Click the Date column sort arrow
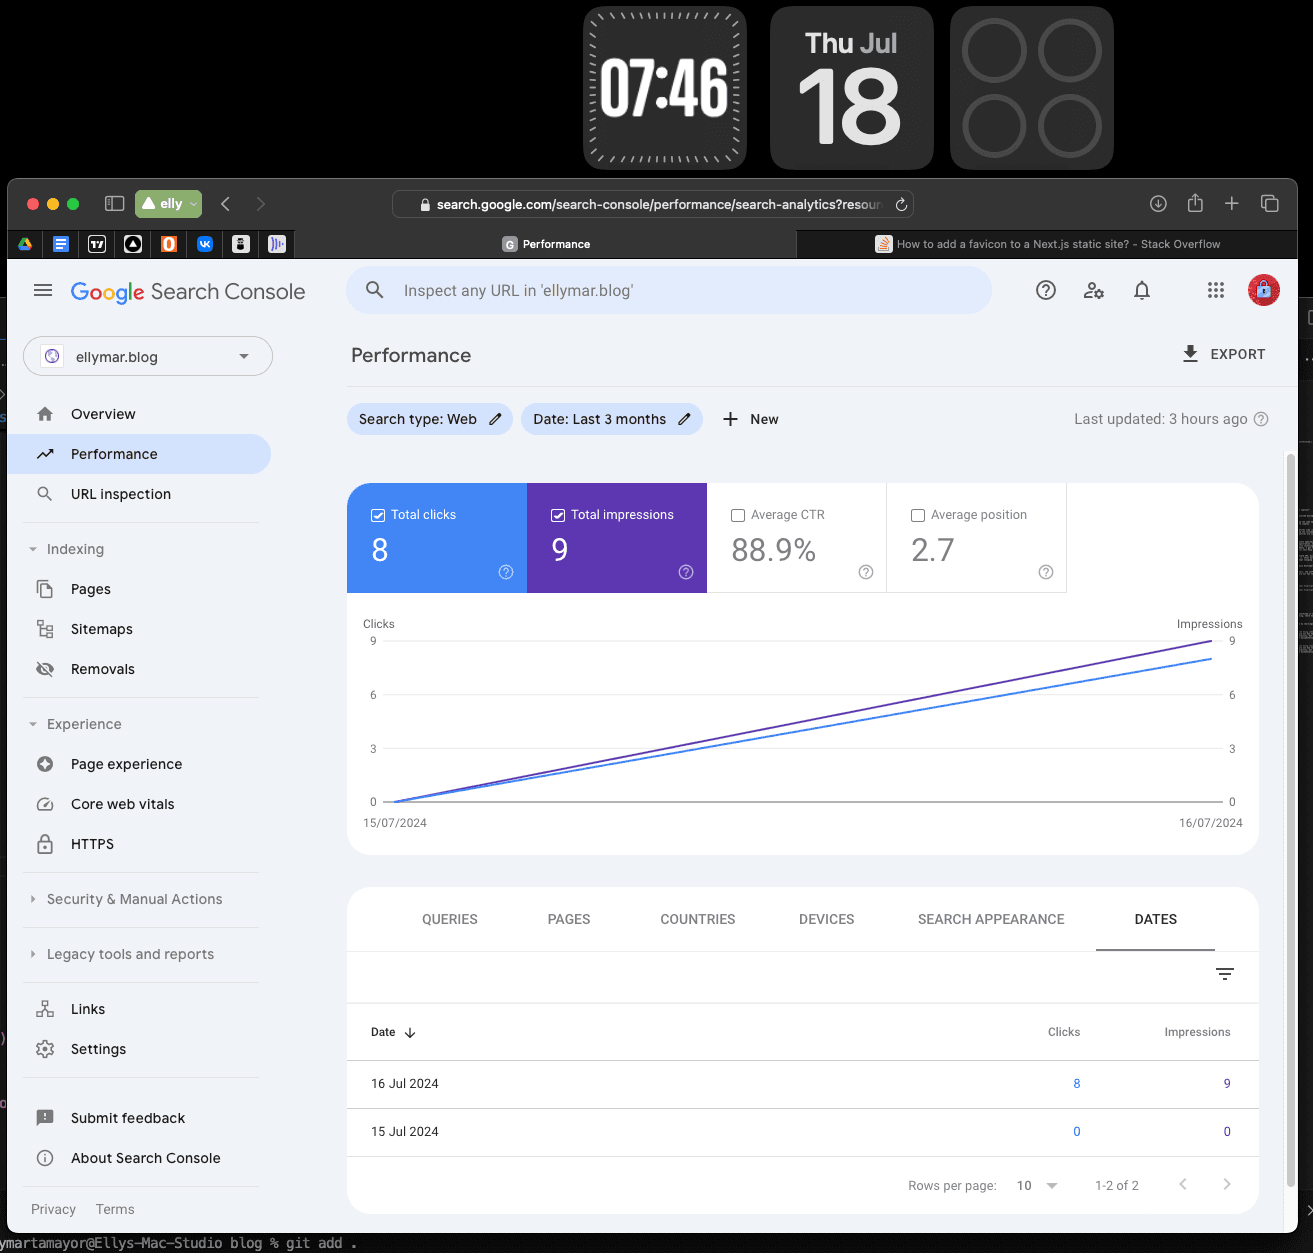 tap(410, 1033)
